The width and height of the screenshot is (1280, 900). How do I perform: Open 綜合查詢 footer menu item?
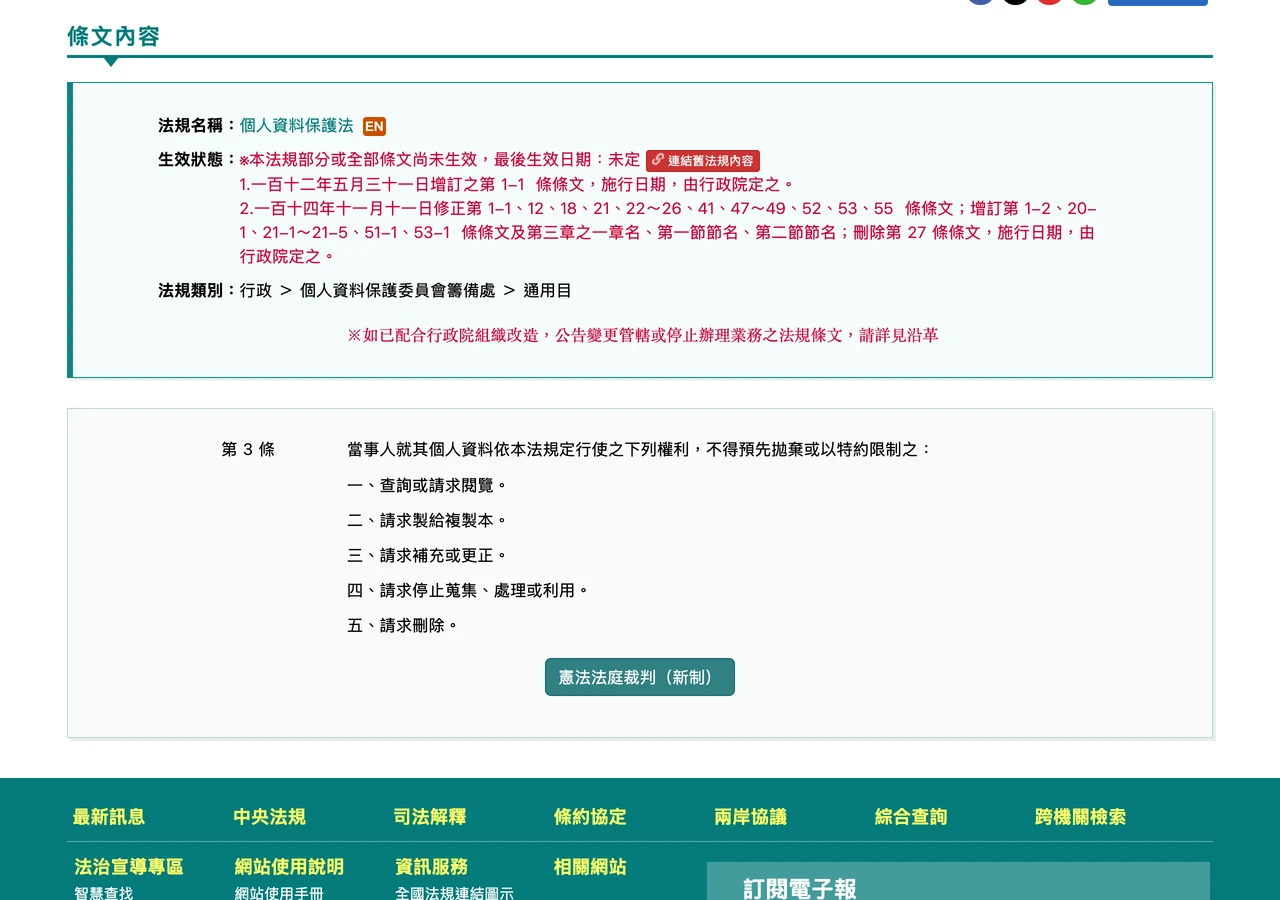pos(911,817)
